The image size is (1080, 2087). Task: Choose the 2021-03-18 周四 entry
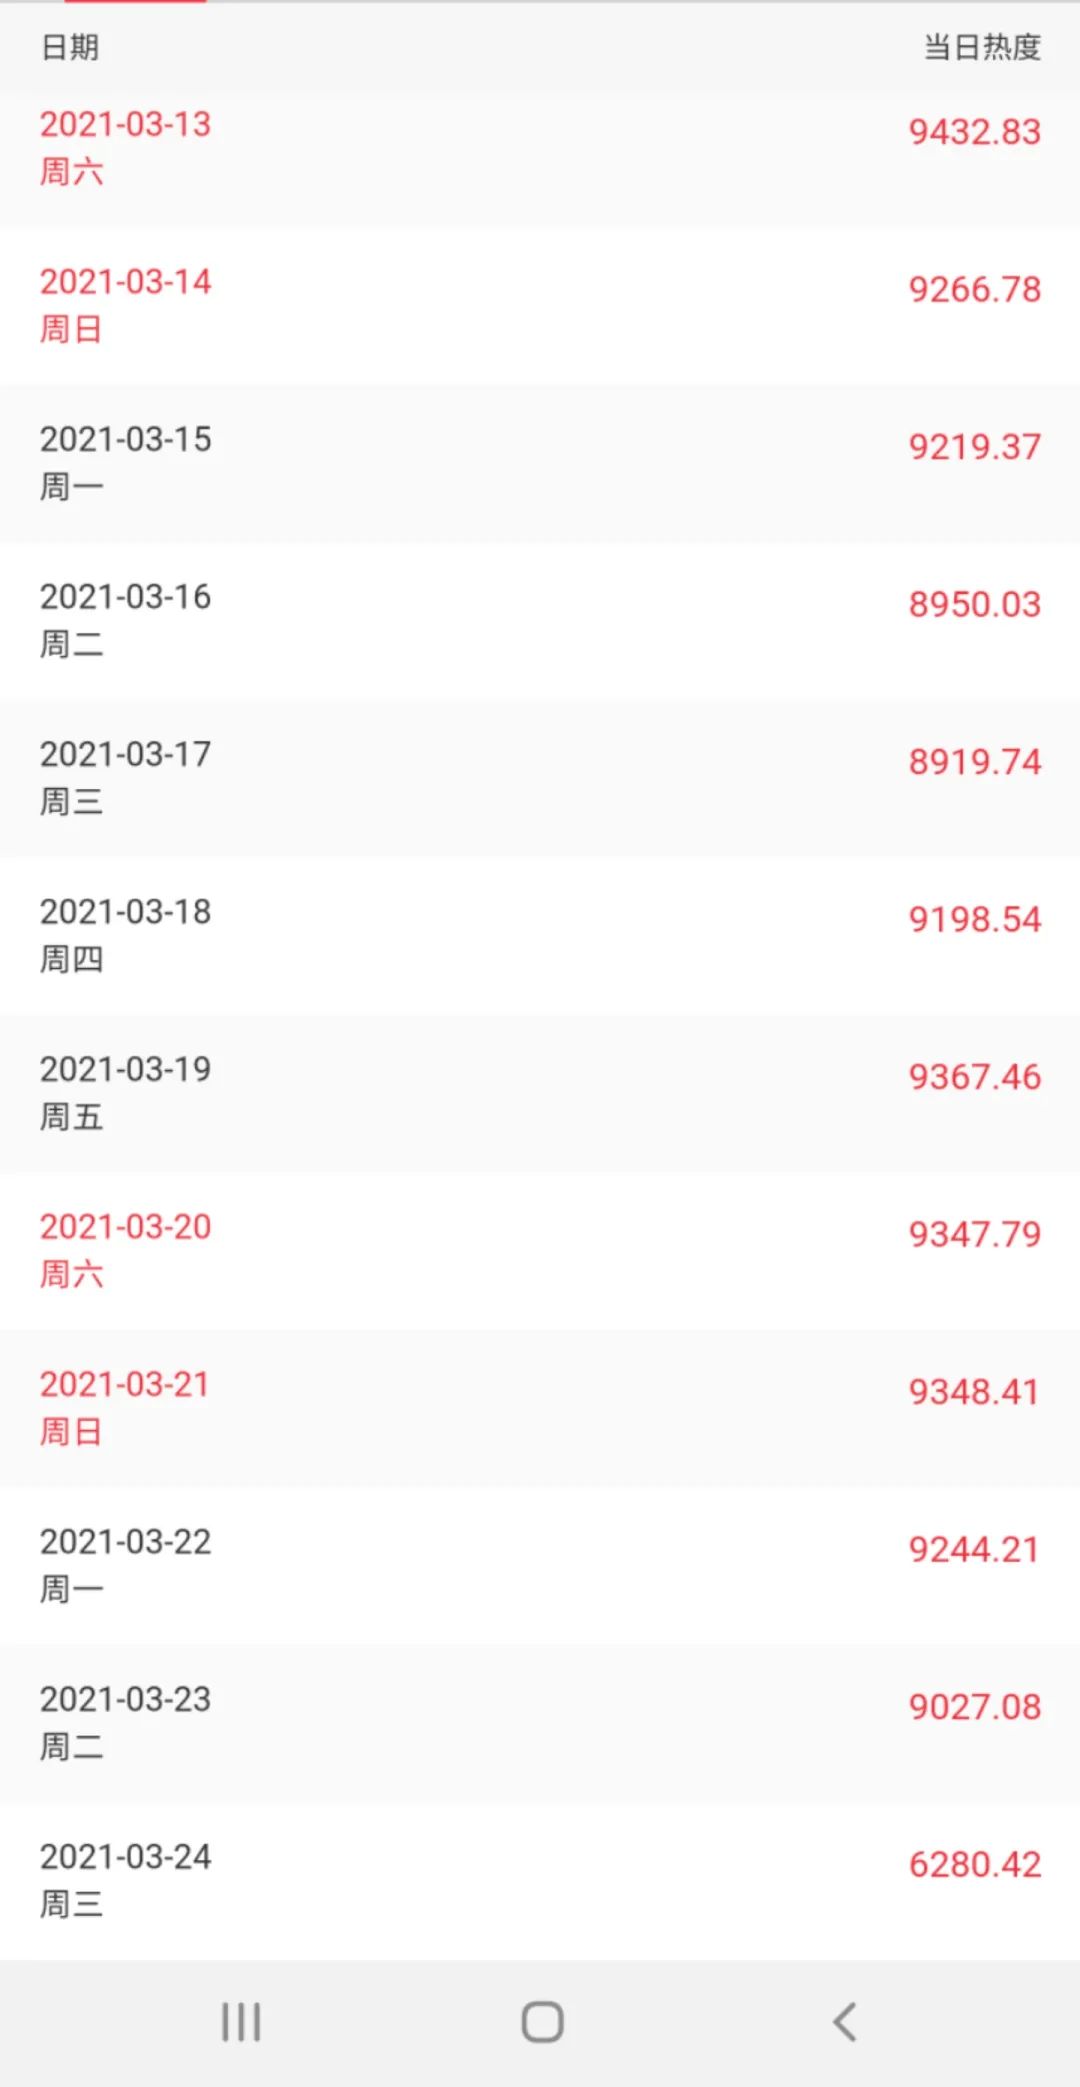tap(125, 935)
